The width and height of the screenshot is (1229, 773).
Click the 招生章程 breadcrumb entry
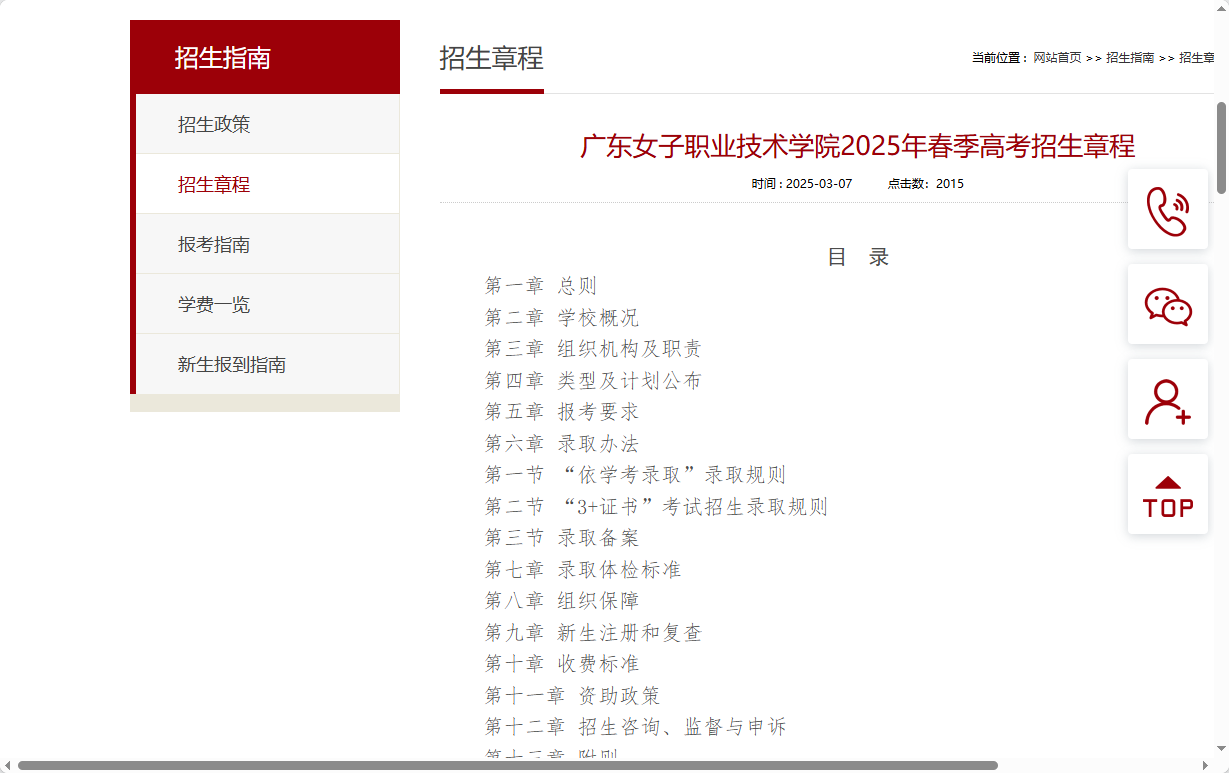tap(1199, 57)
